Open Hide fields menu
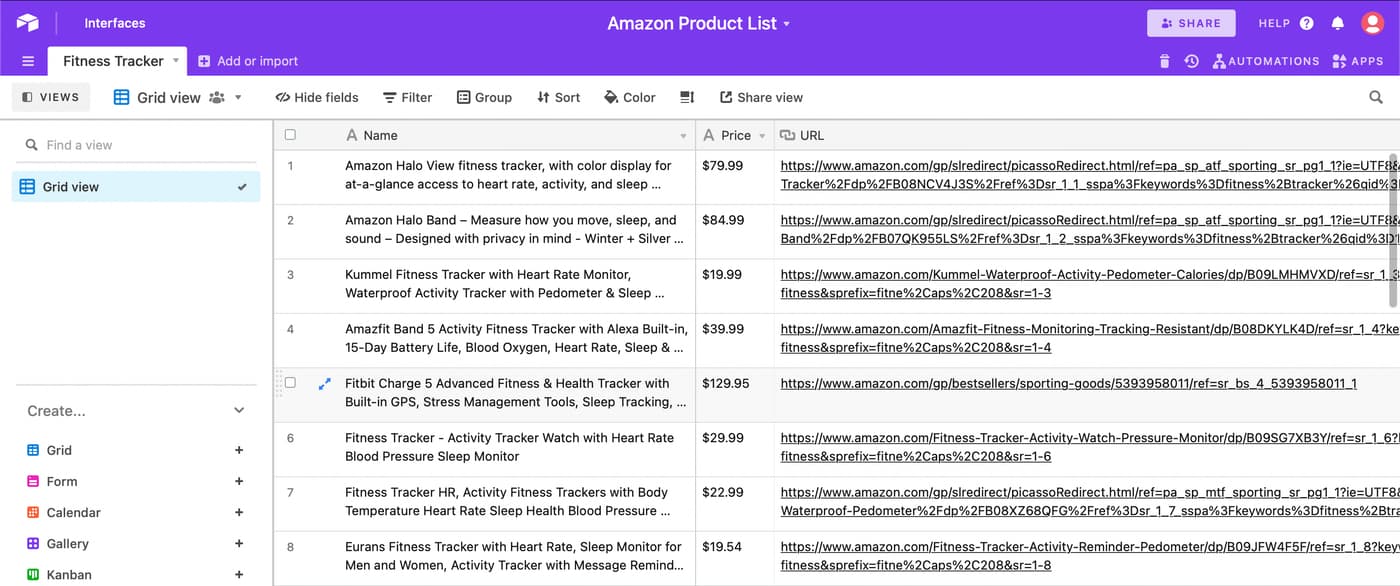Viewport: 1400px width, 586px height. [x=317, y=97]
